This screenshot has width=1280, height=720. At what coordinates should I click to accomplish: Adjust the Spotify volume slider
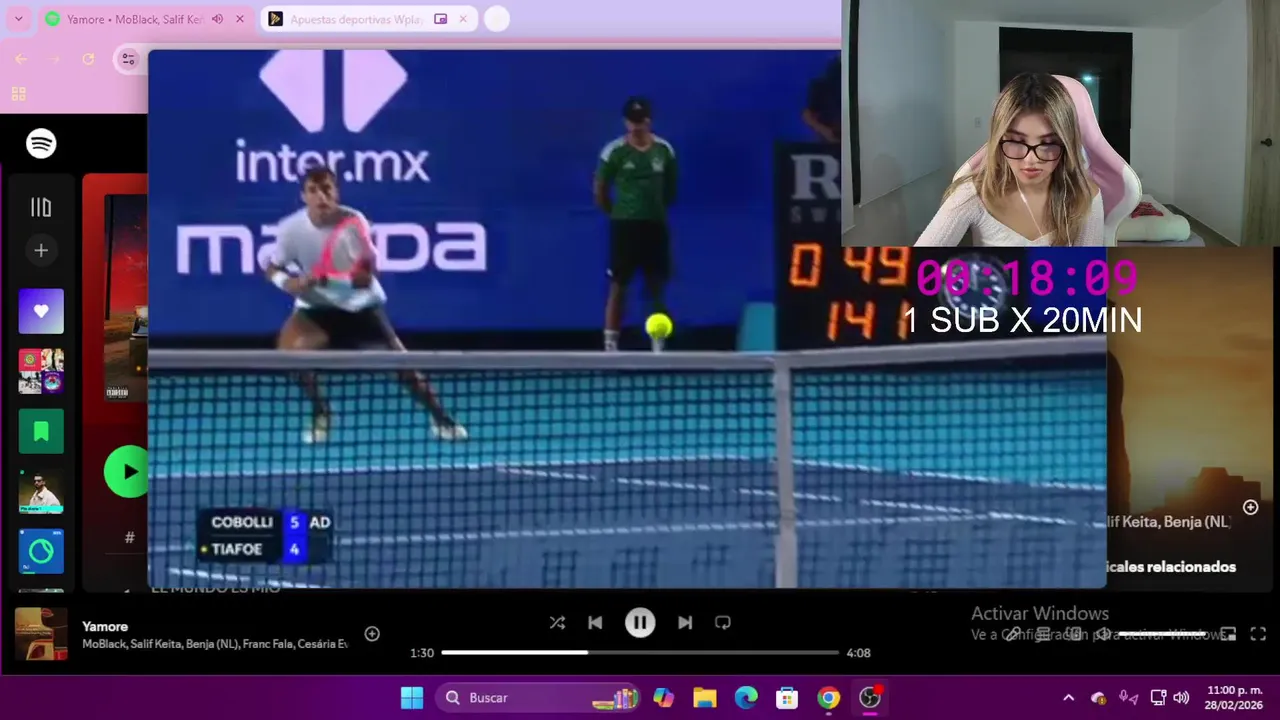(1163, 634)
